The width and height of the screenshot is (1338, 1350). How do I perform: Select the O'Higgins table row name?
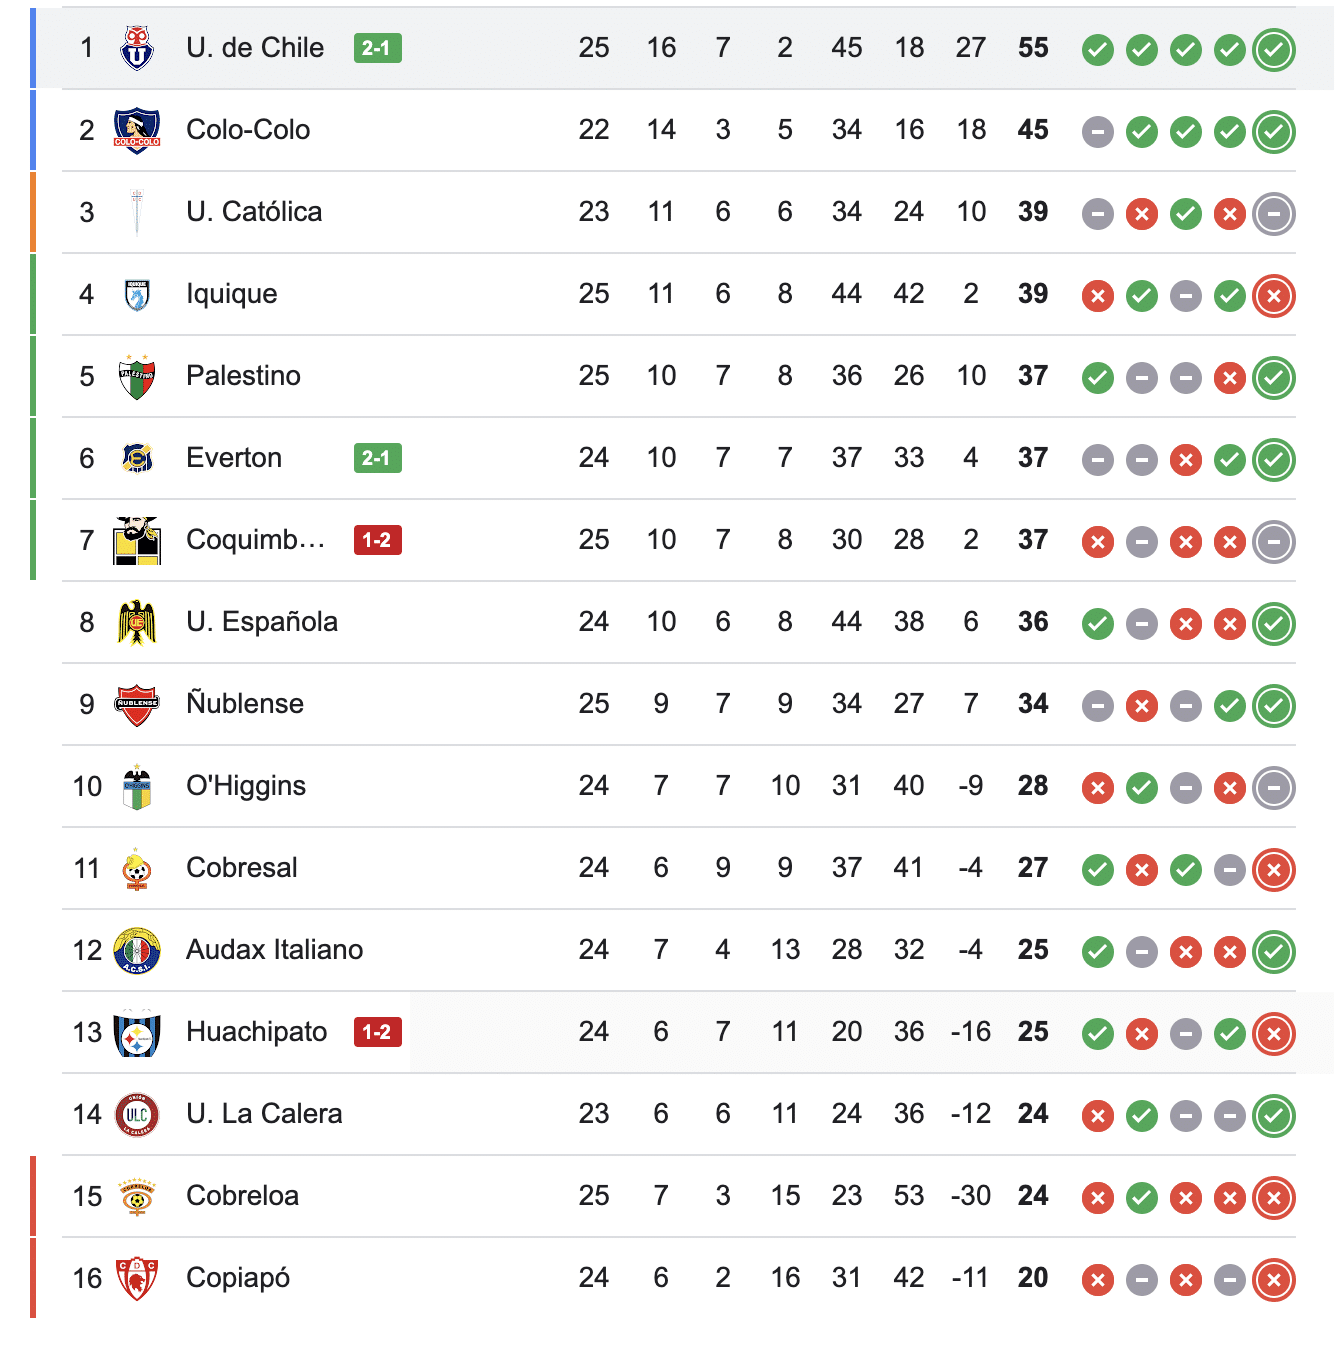click(x=246, y=786)
